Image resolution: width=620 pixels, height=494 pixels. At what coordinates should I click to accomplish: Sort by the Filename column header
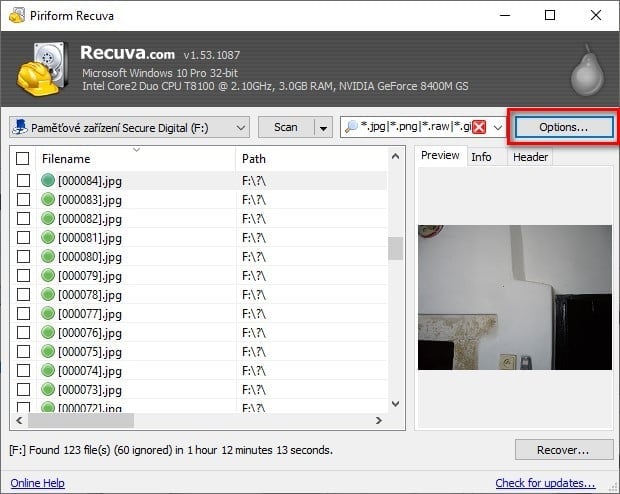pyautogui.click(x=136, y=159)
